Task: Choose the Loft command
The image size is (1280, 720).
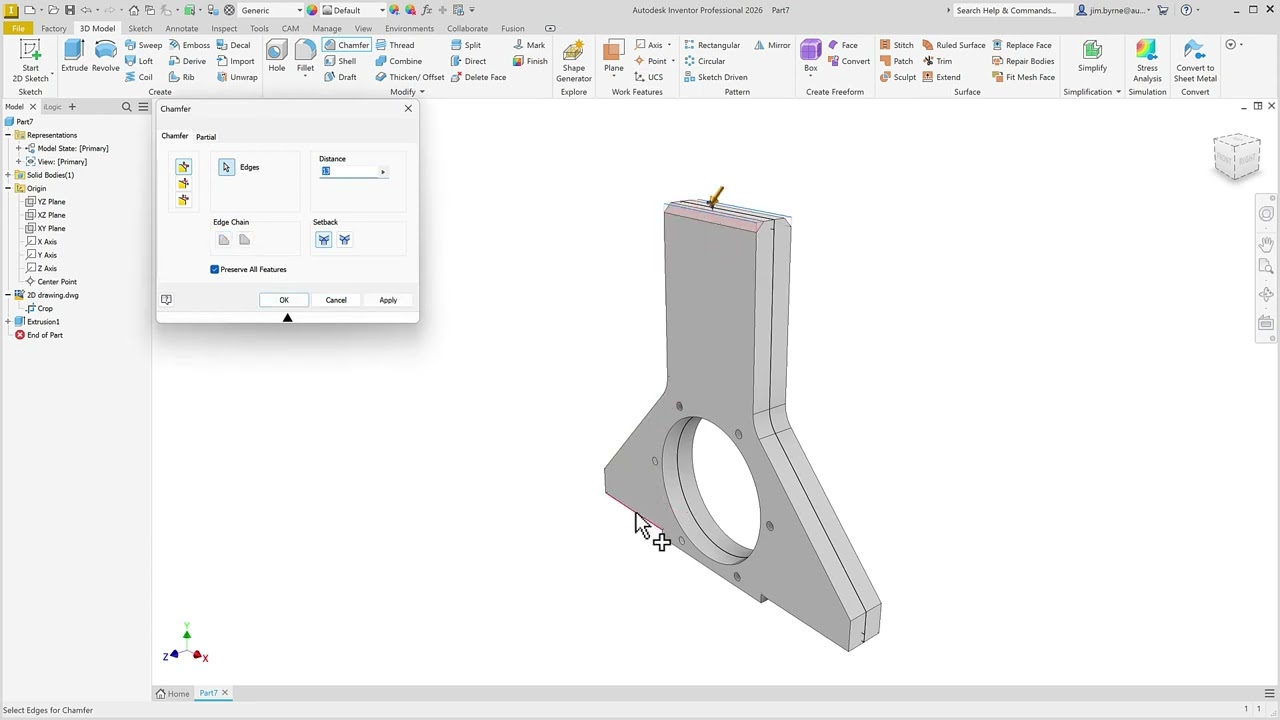Action: click(x=139, y=61)
